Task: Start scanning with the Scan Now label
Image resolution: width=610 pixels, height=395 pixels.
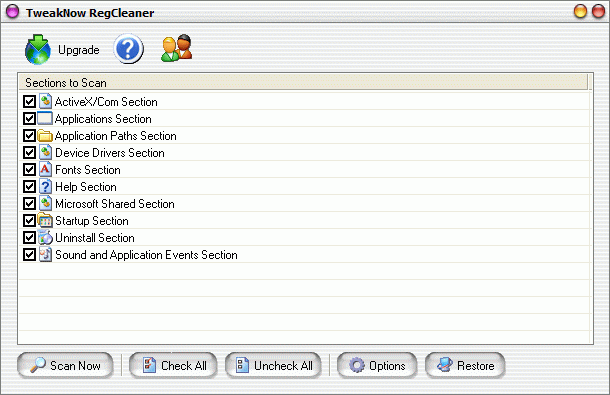Action: click(x=75, y=366)
